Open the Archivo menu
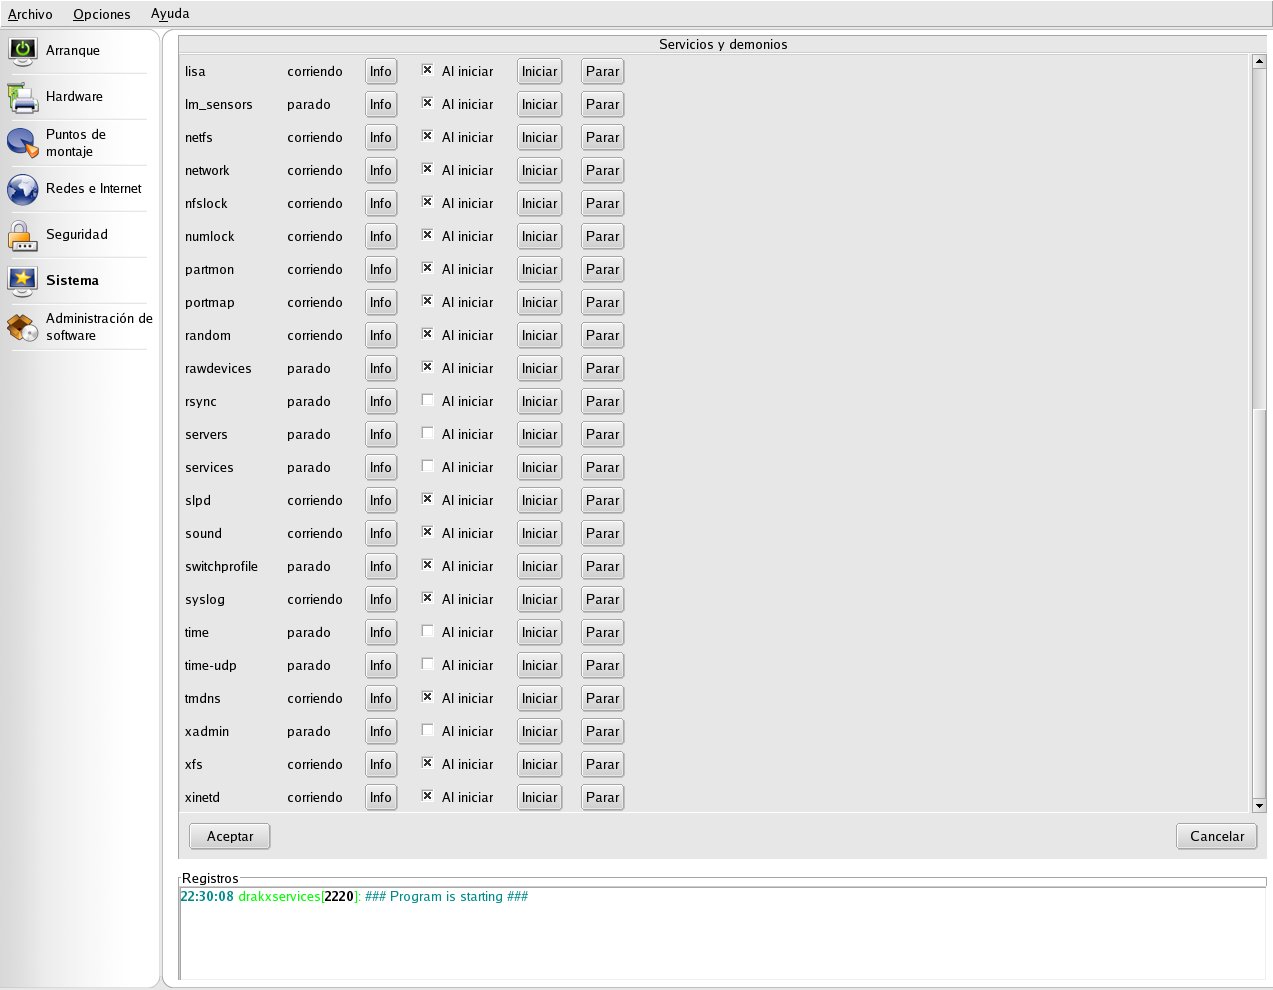The width and height of the screenshot is (1273, 990). pyautogui.click(x=30, y=14)
